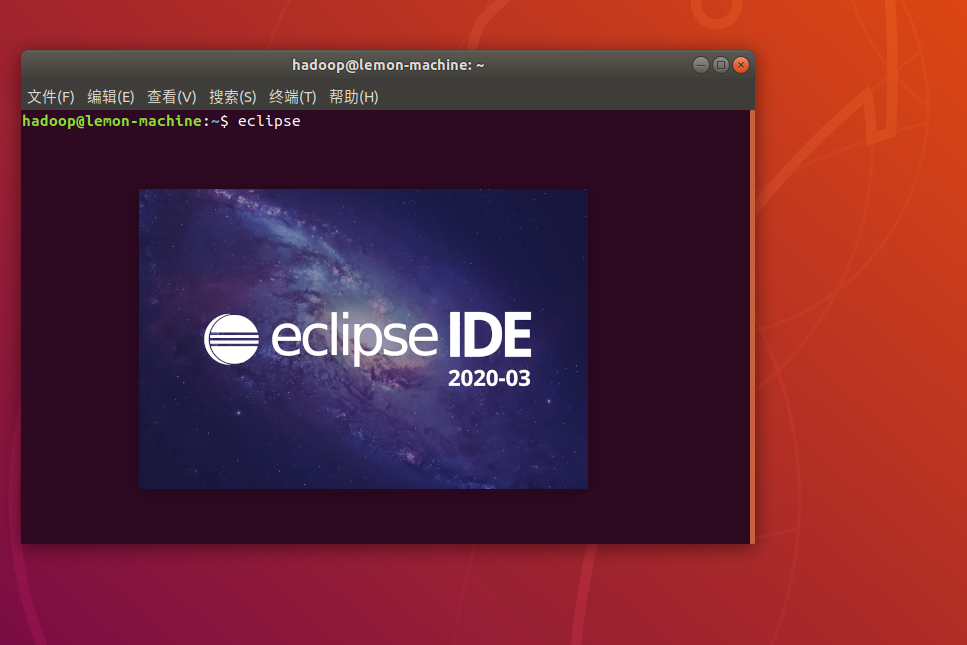Click the terminal's vertical scrollbar
This screenshot has width=967, height=645.
click(x=752, y=327)
